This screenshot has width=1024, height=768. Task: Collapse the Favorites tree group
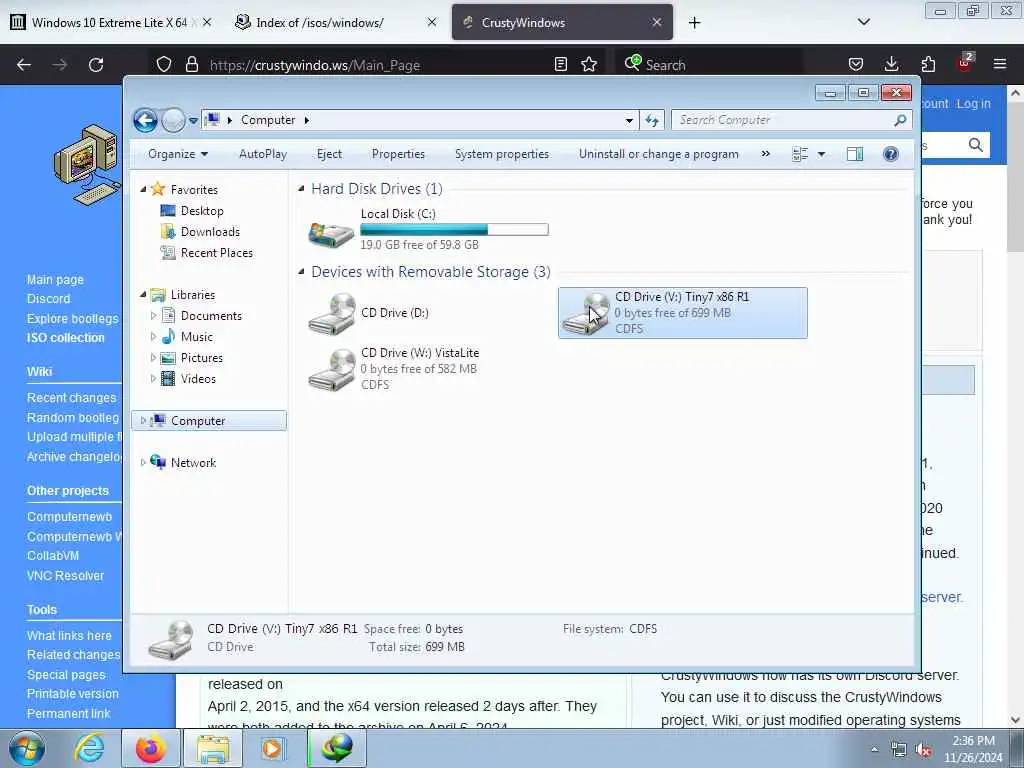tap(143, 189)
